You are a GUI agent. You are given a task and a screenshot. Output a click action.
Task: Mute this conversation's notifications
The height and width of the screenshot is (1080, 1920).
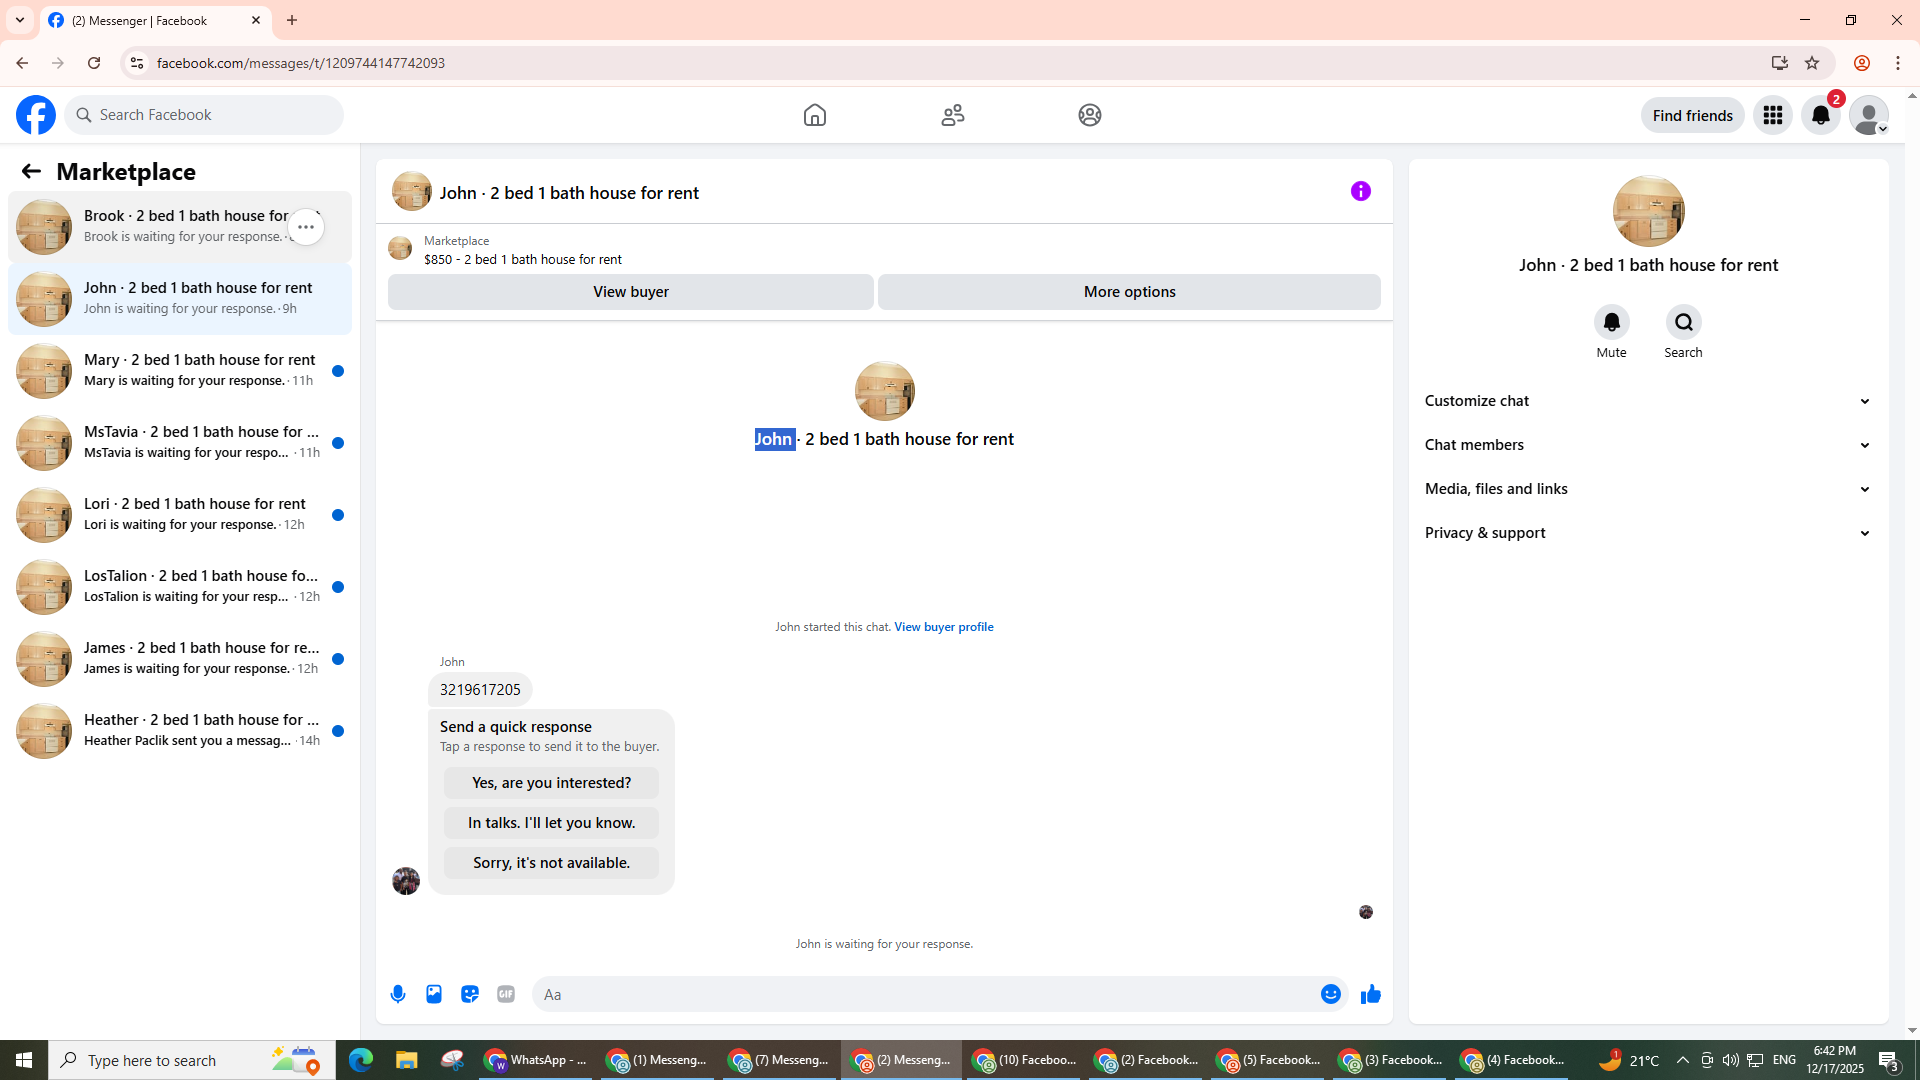[1611, 322]
